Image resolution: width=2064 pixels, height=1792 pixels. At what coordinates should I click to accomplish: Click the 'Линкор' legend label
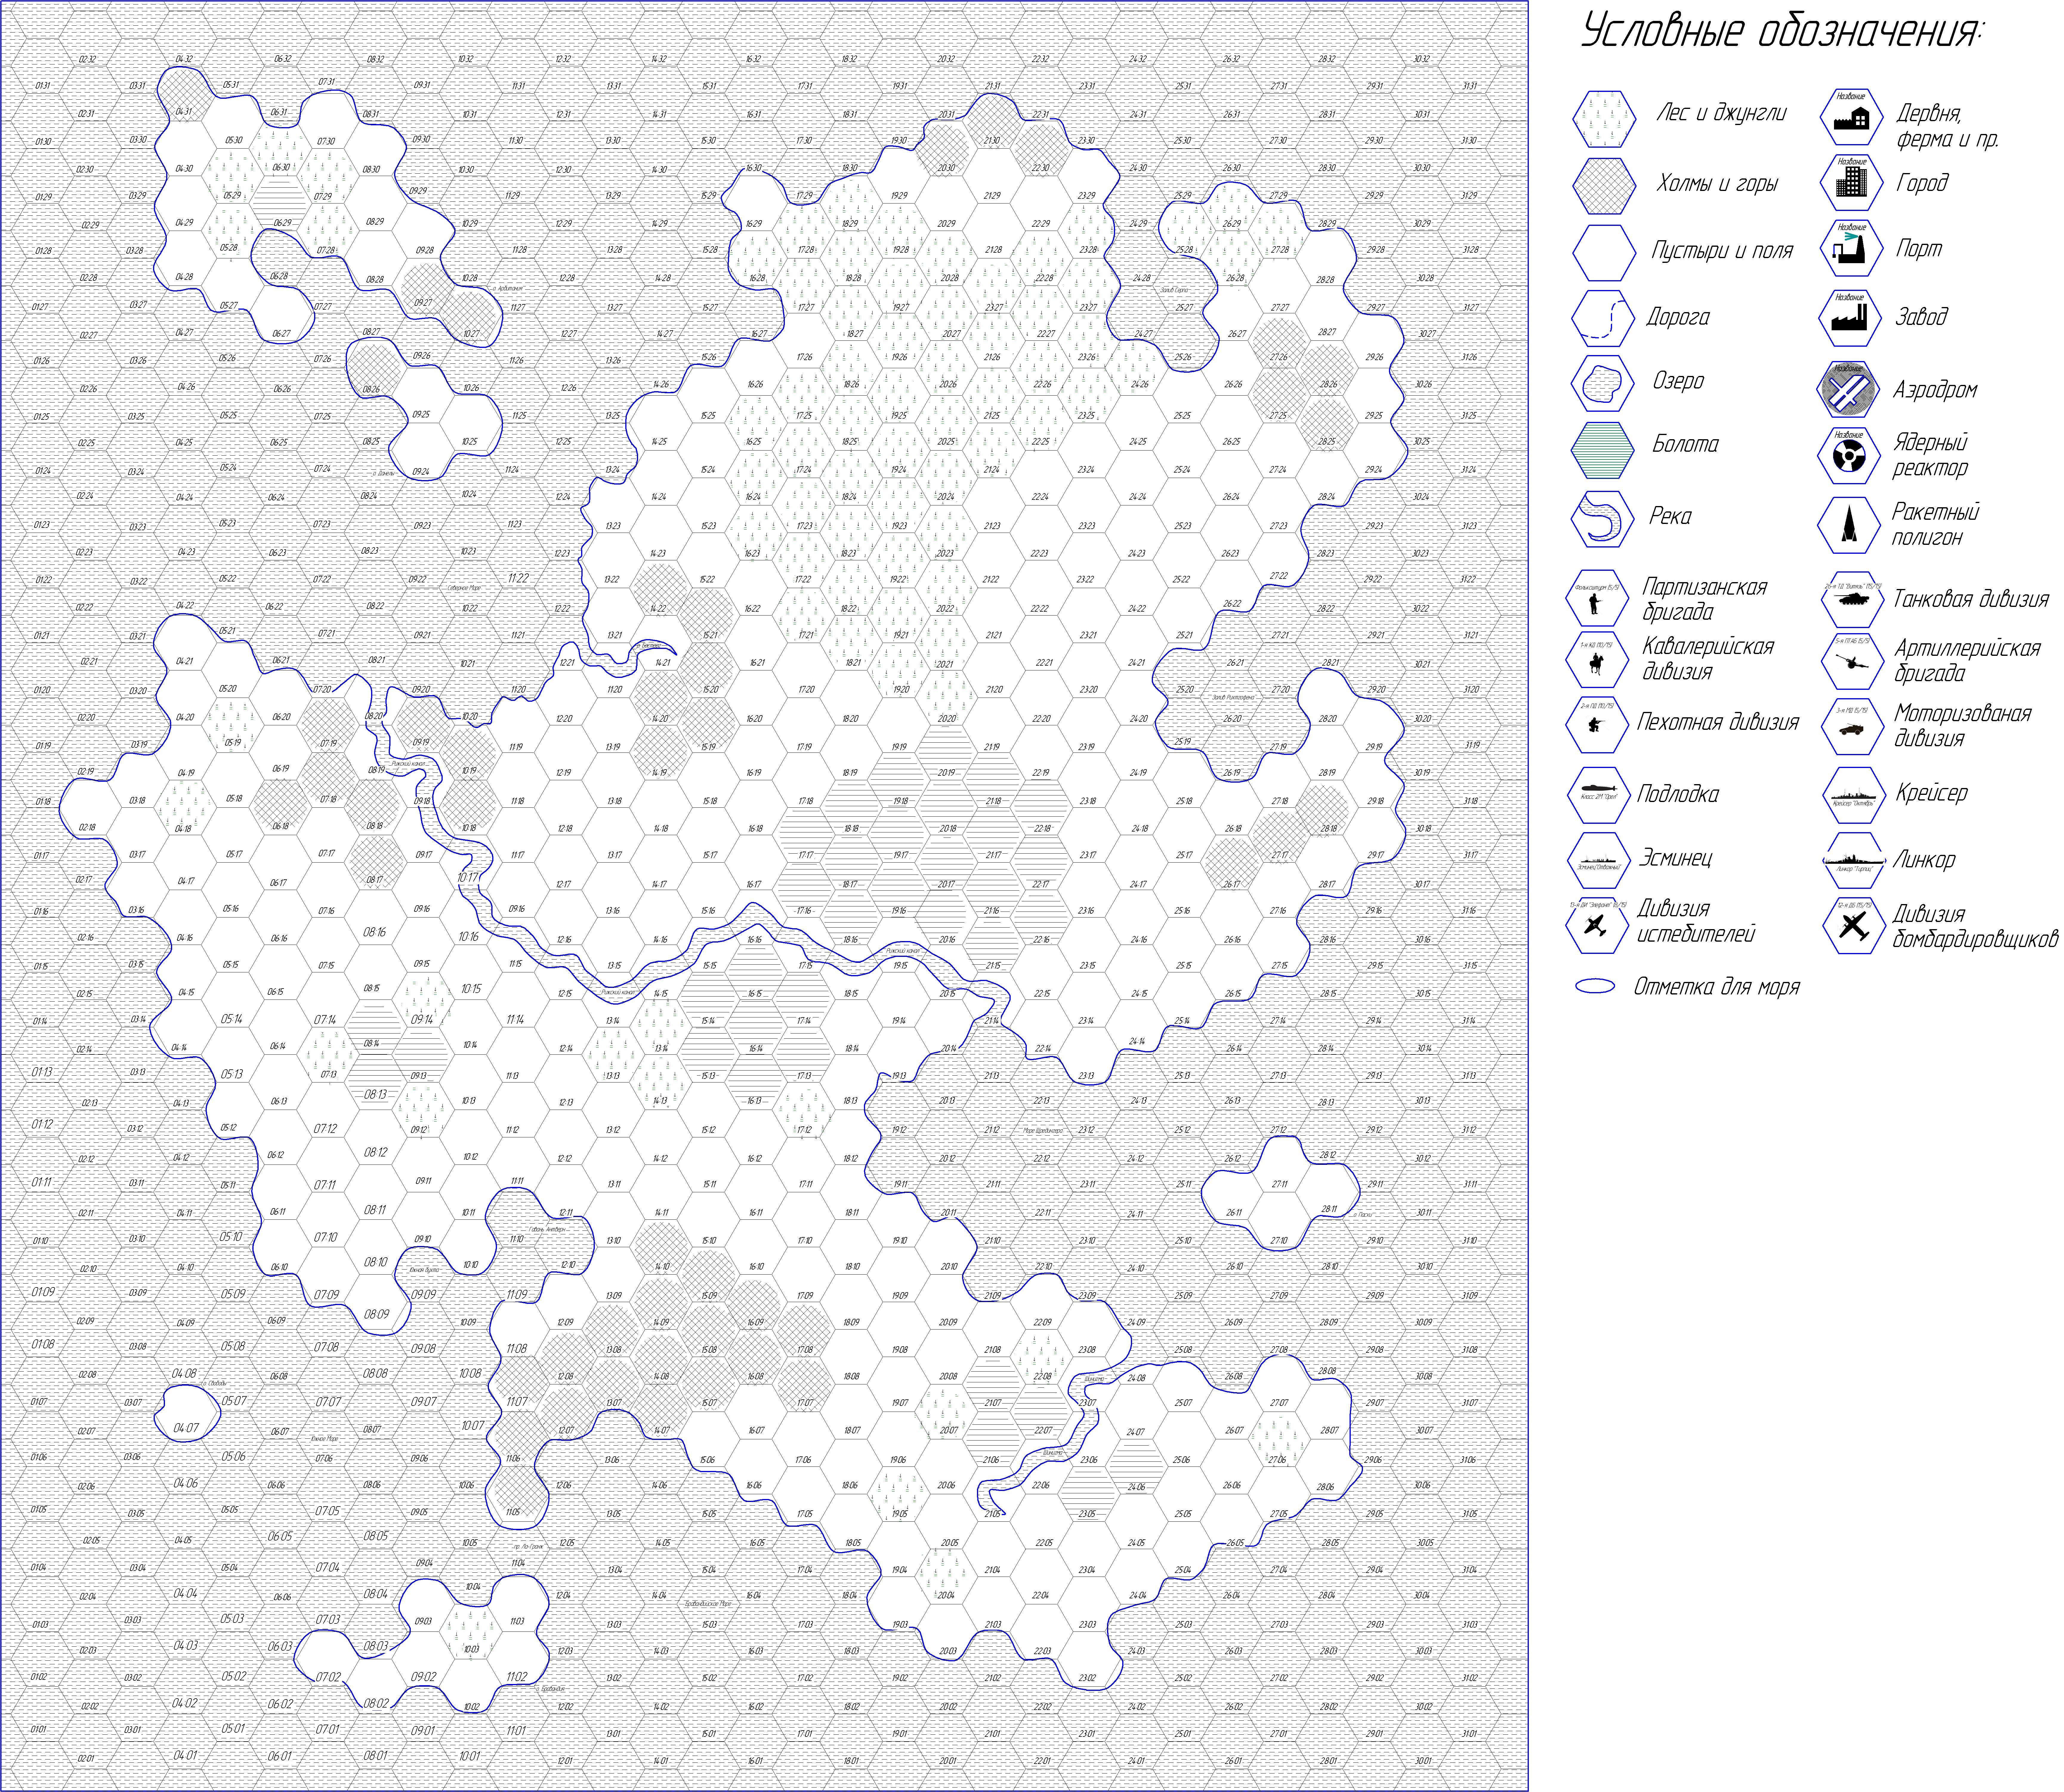pos(1924,860)
